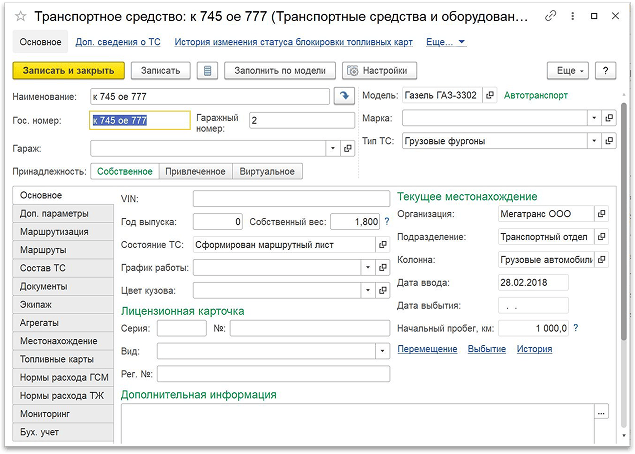Viewport: 635px width, 454px height.
Task: Click Заполнить по модели button
Action: [x=280, y=70]
